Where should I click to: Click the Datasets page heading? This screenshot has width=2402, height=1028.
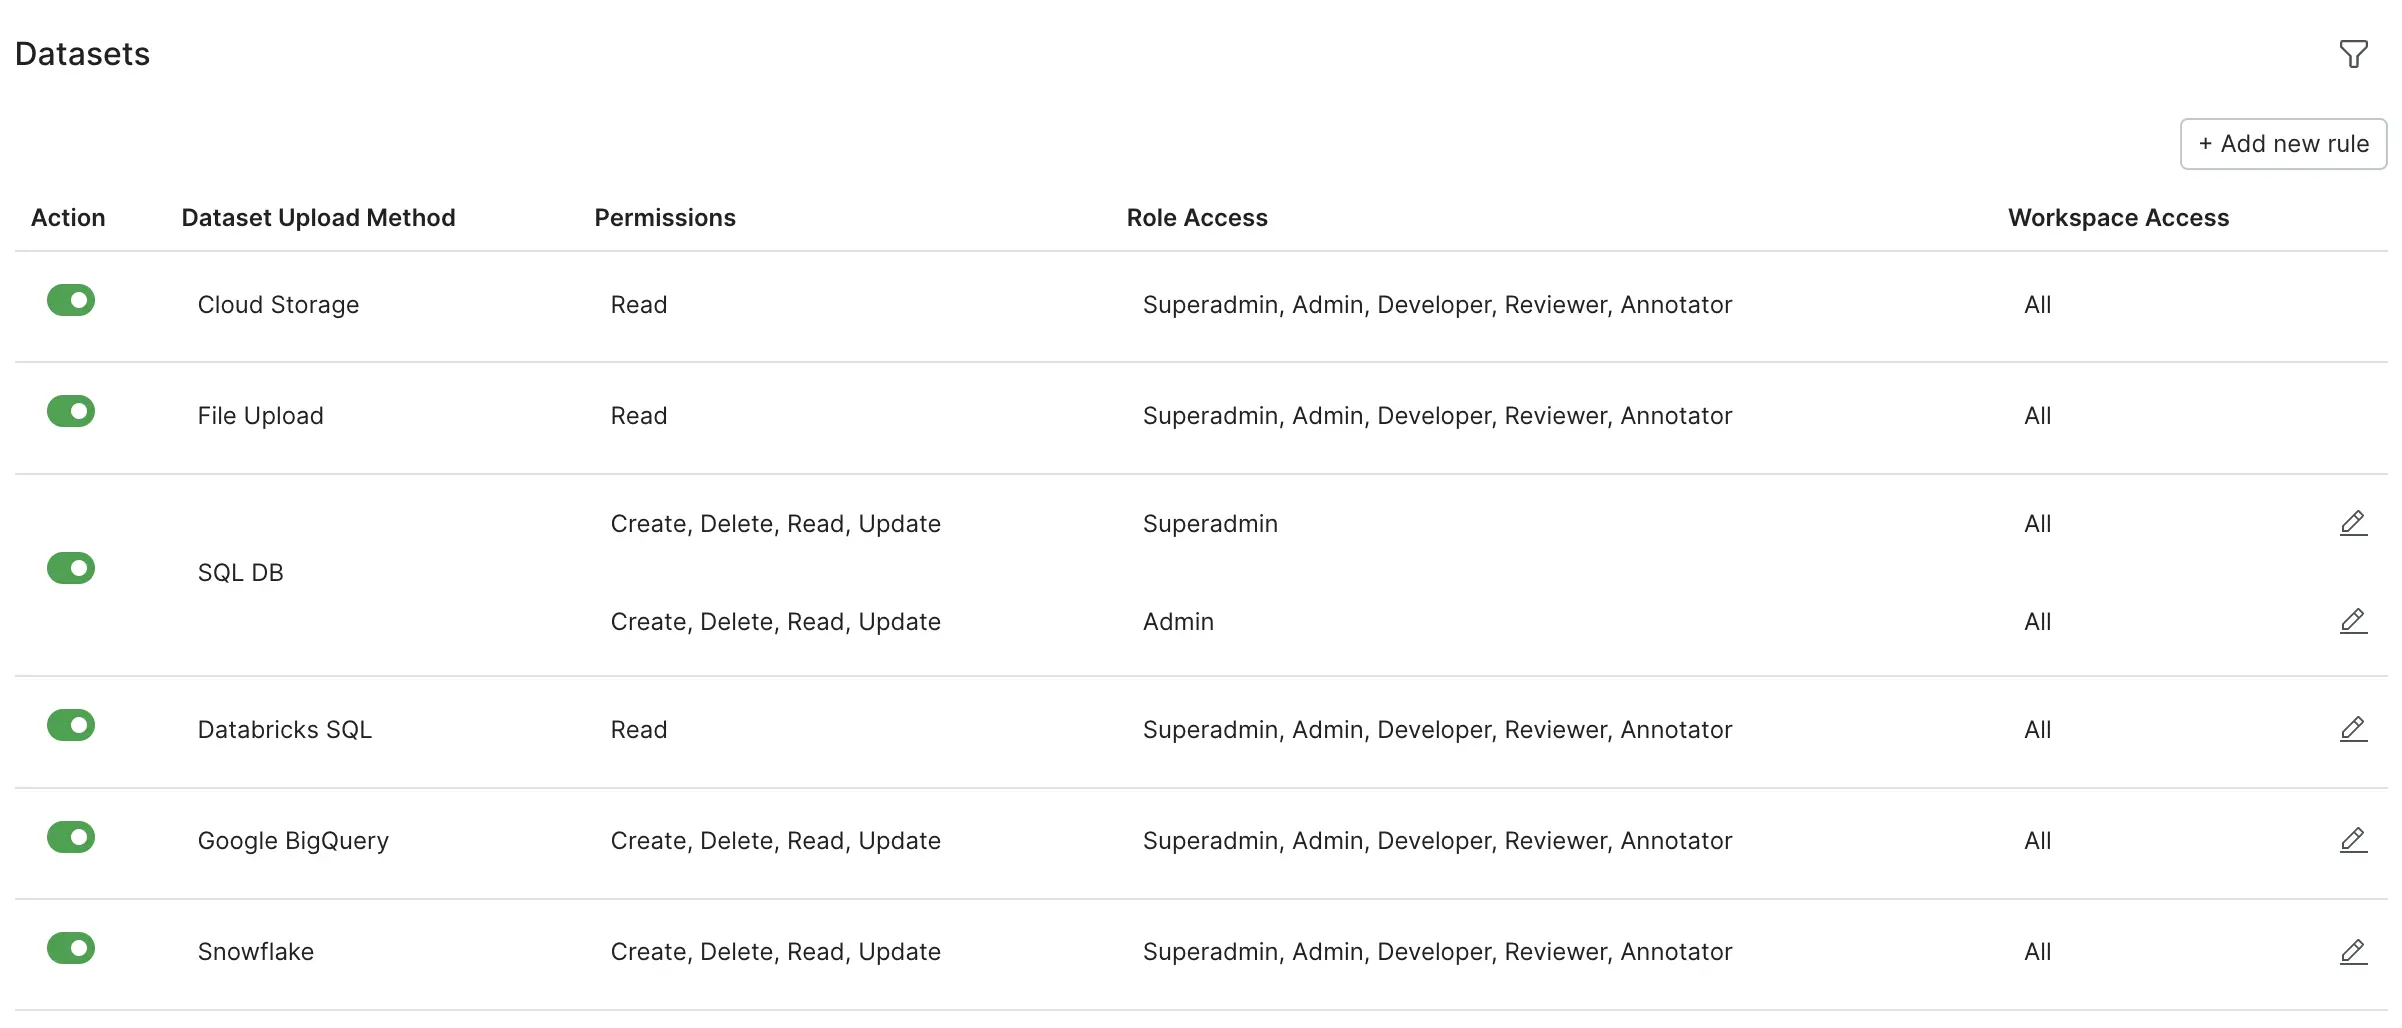click(x=82, y=54)
